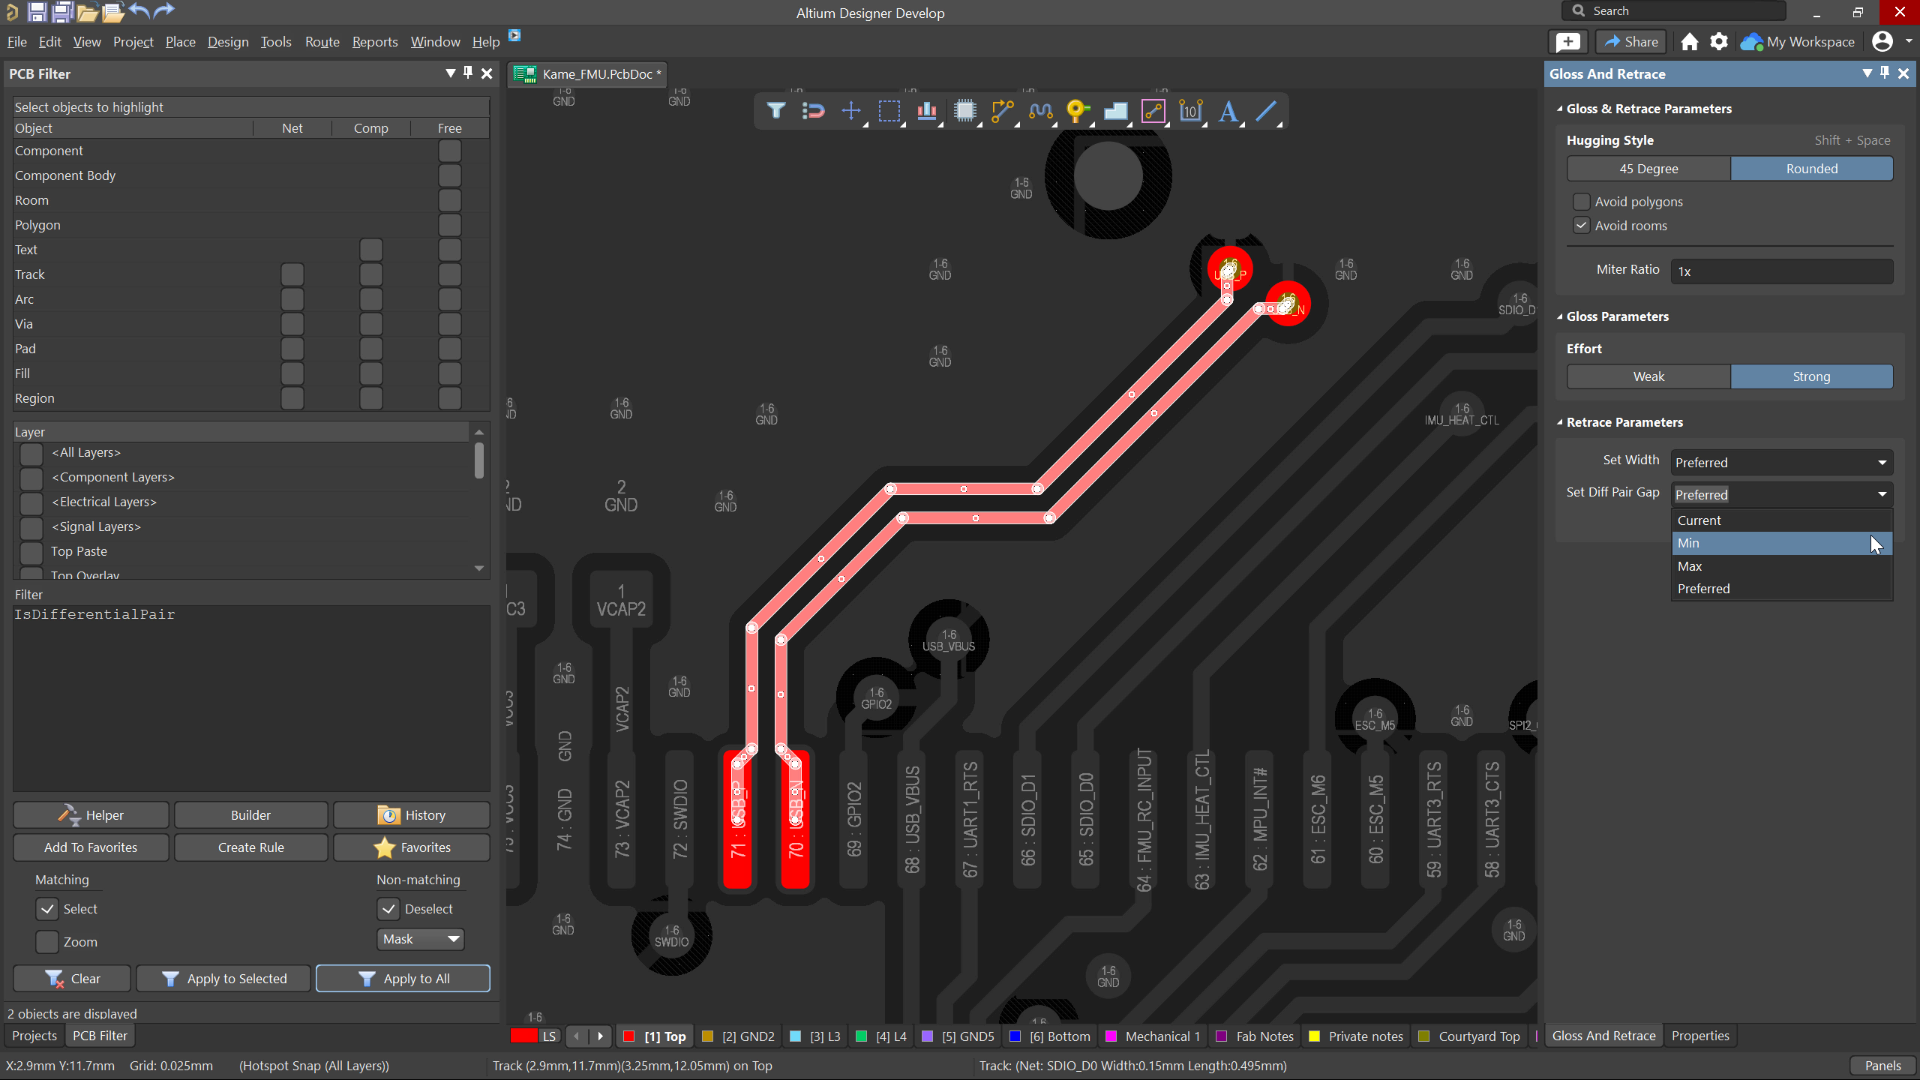
Task: Open the selection filter tool
Action: (776, 111)
